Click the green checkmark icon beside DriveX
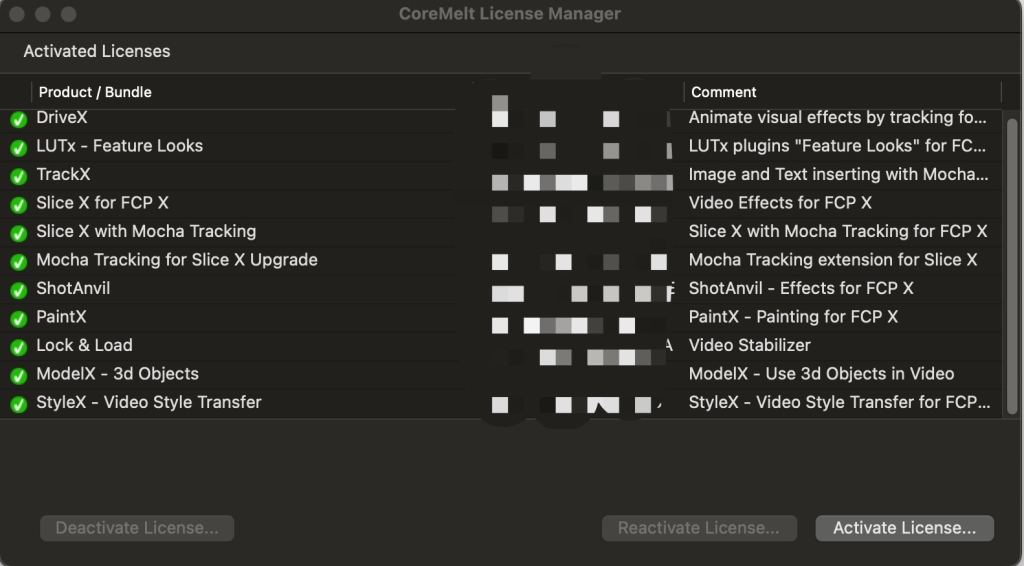 [18, 119]
